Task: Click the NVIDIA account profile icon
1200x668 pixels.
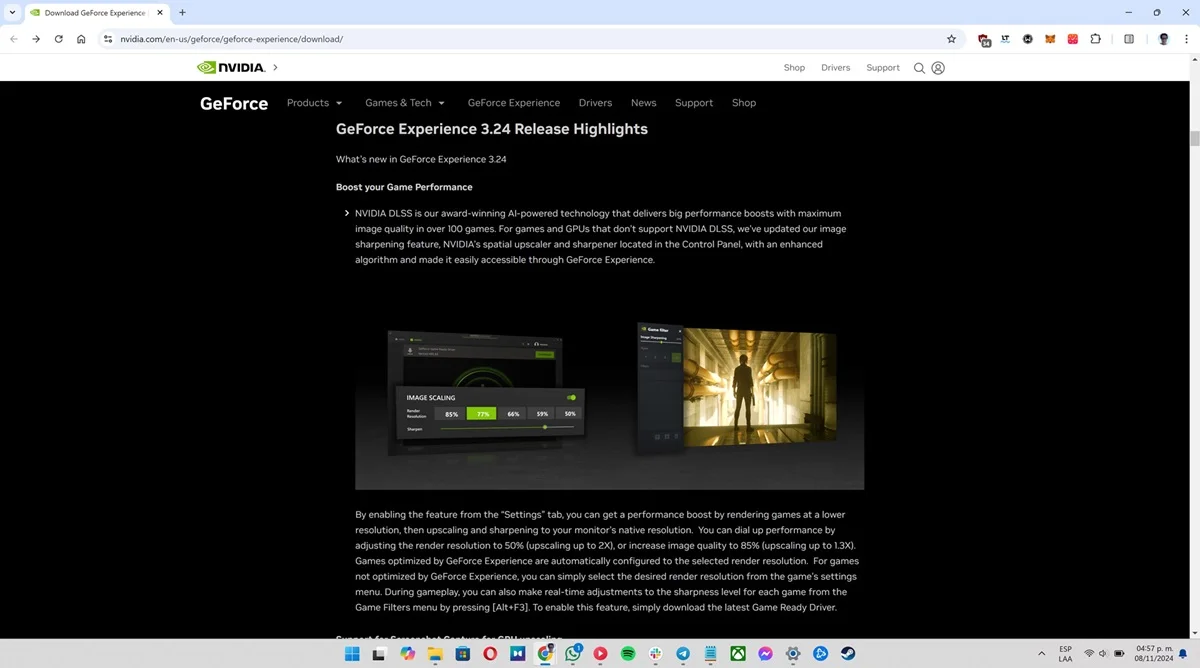Action: (937, 67)
